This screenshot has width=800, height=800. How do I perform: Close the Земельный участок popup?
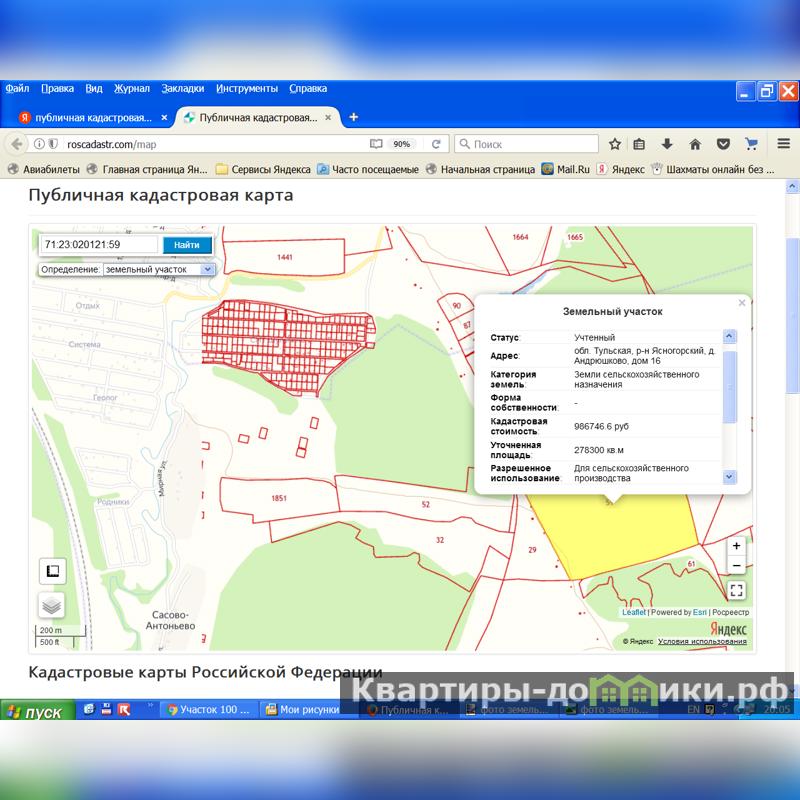pos(742,303)
